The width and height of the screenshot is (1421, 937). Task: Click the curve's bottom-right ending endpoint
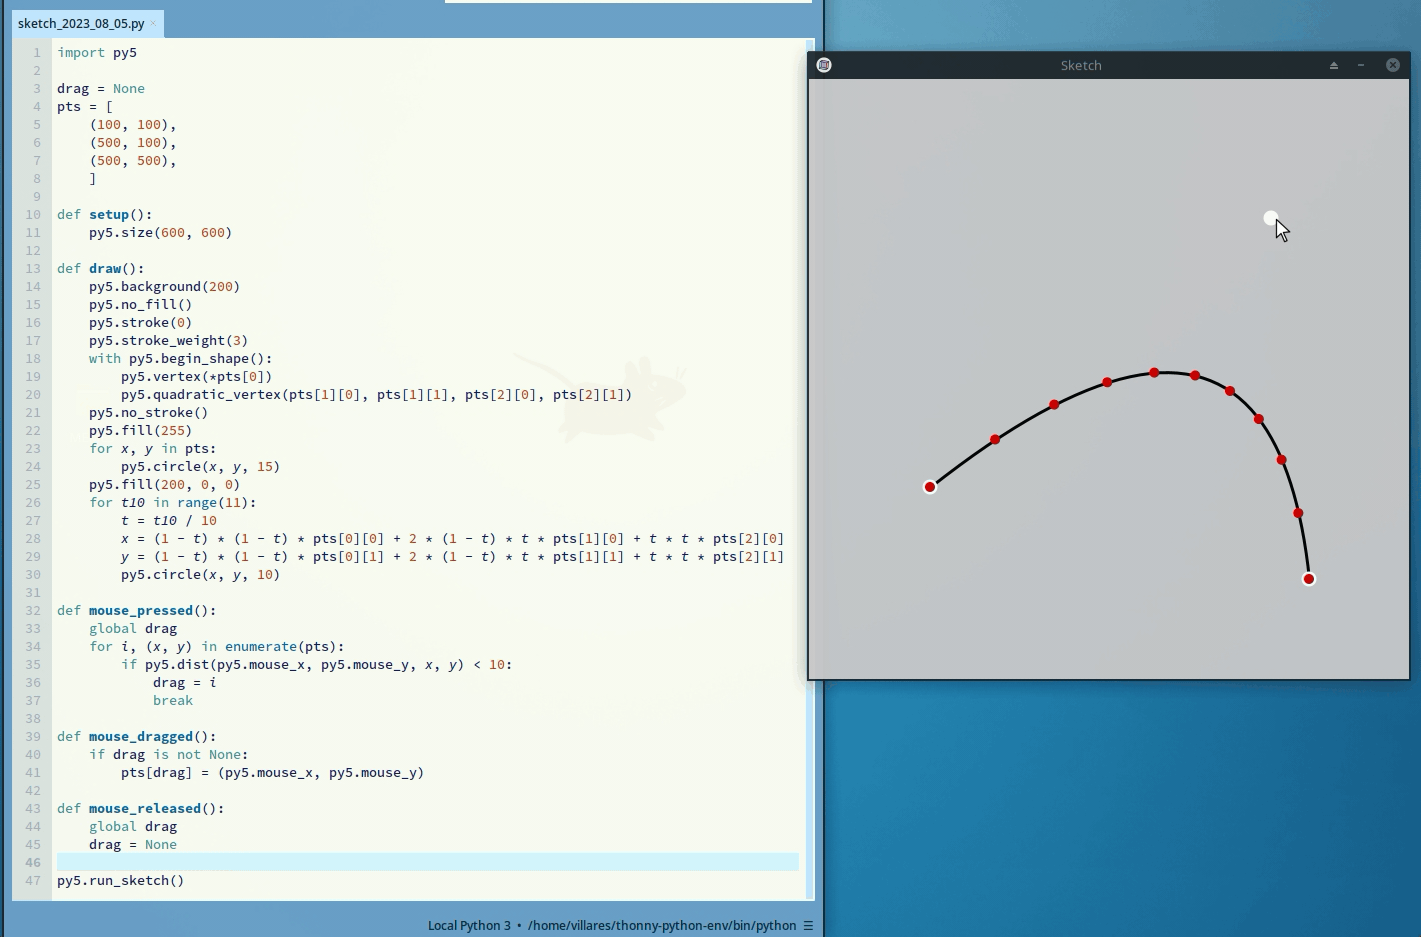(x=1308, y=579)
